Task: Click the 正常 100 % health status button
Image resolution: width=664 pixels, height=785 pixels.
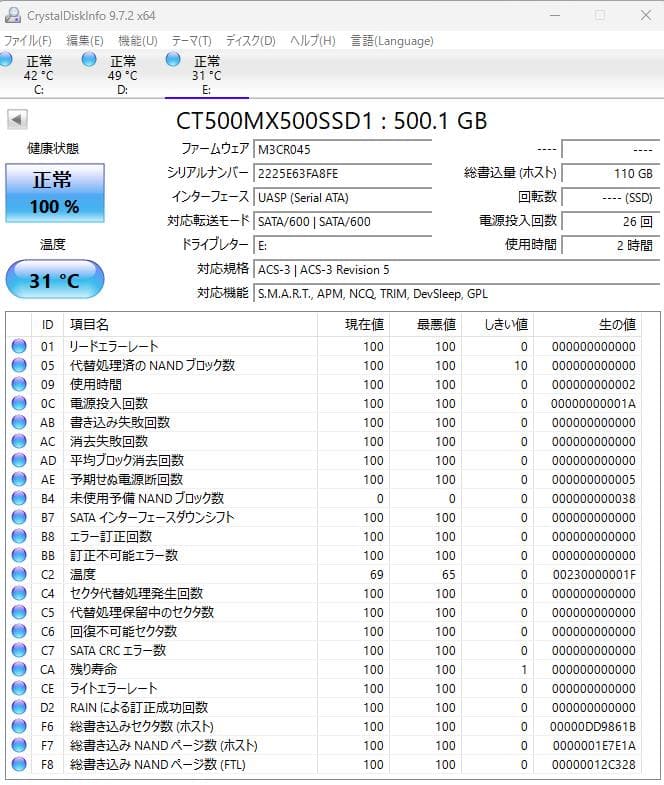Action: (x=55, y=193)
